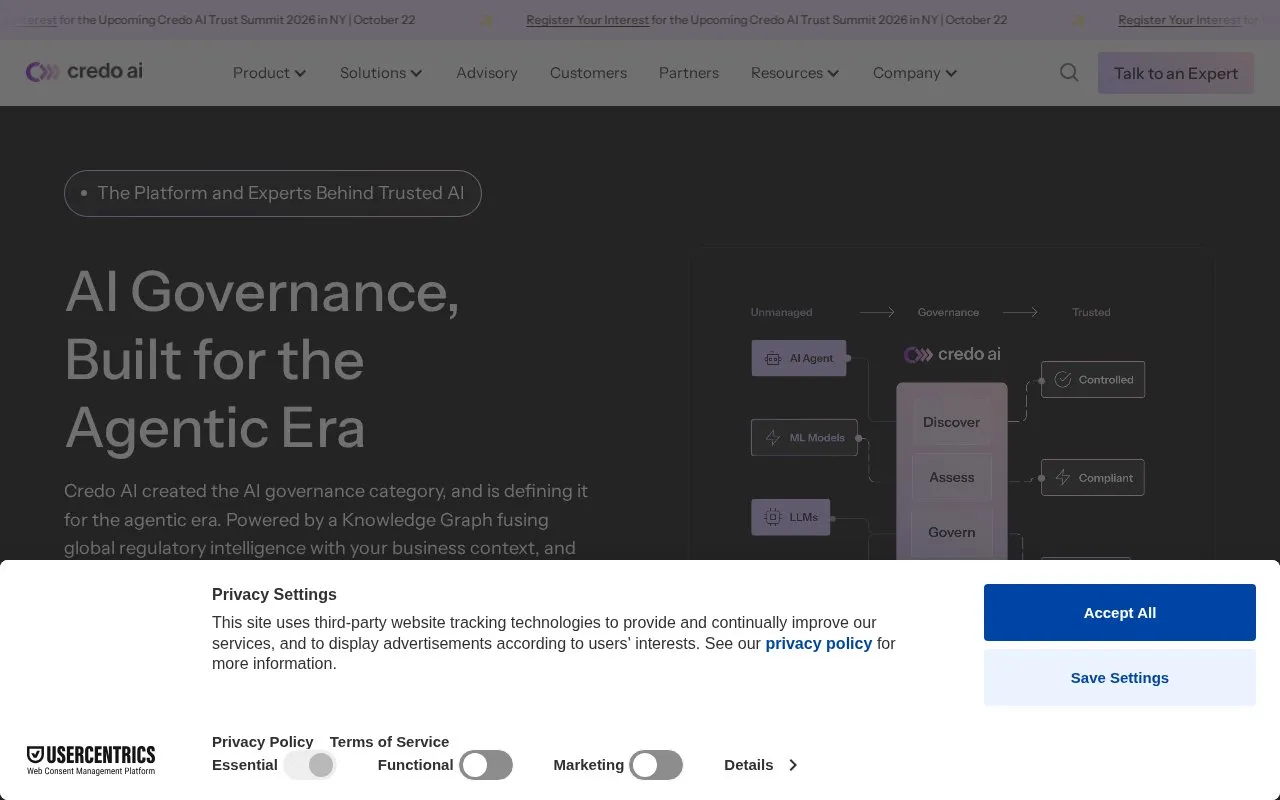This screenshot has height=800, width=1280.
Task: Click the Privacy Settings heading
Action: (274, 594)
